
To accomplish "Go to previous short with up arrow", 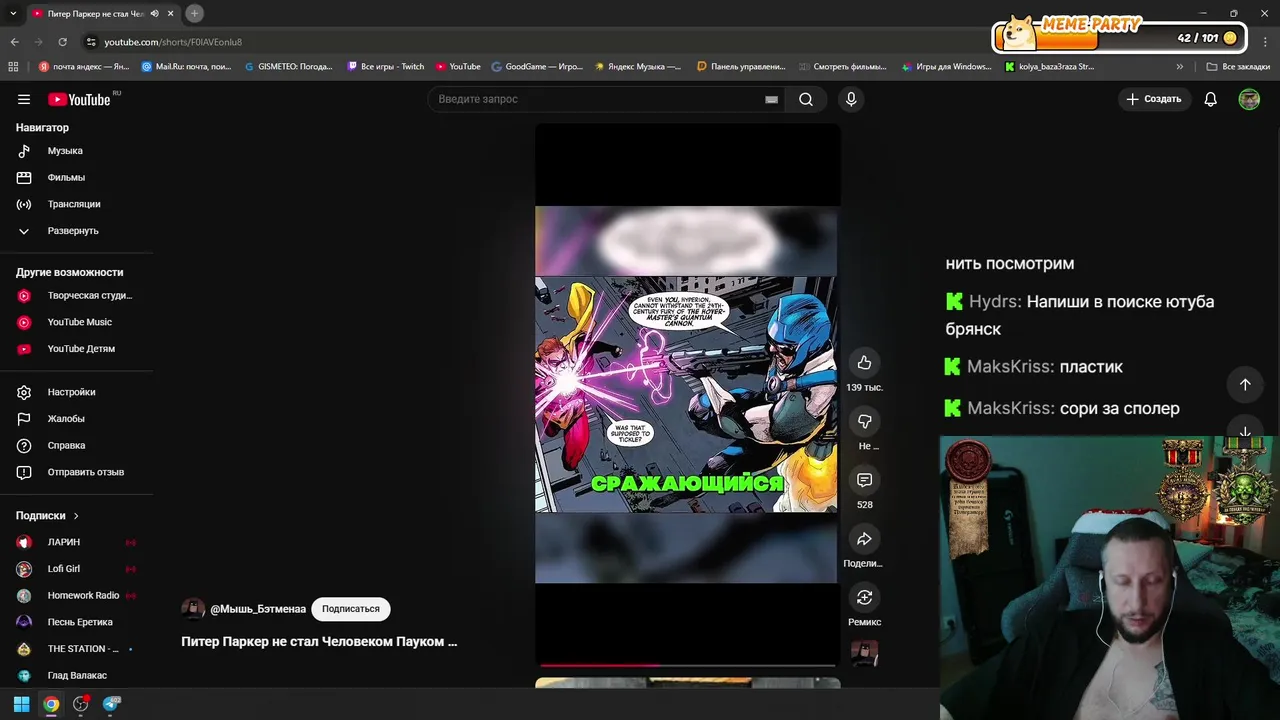I will (1245, 384).
